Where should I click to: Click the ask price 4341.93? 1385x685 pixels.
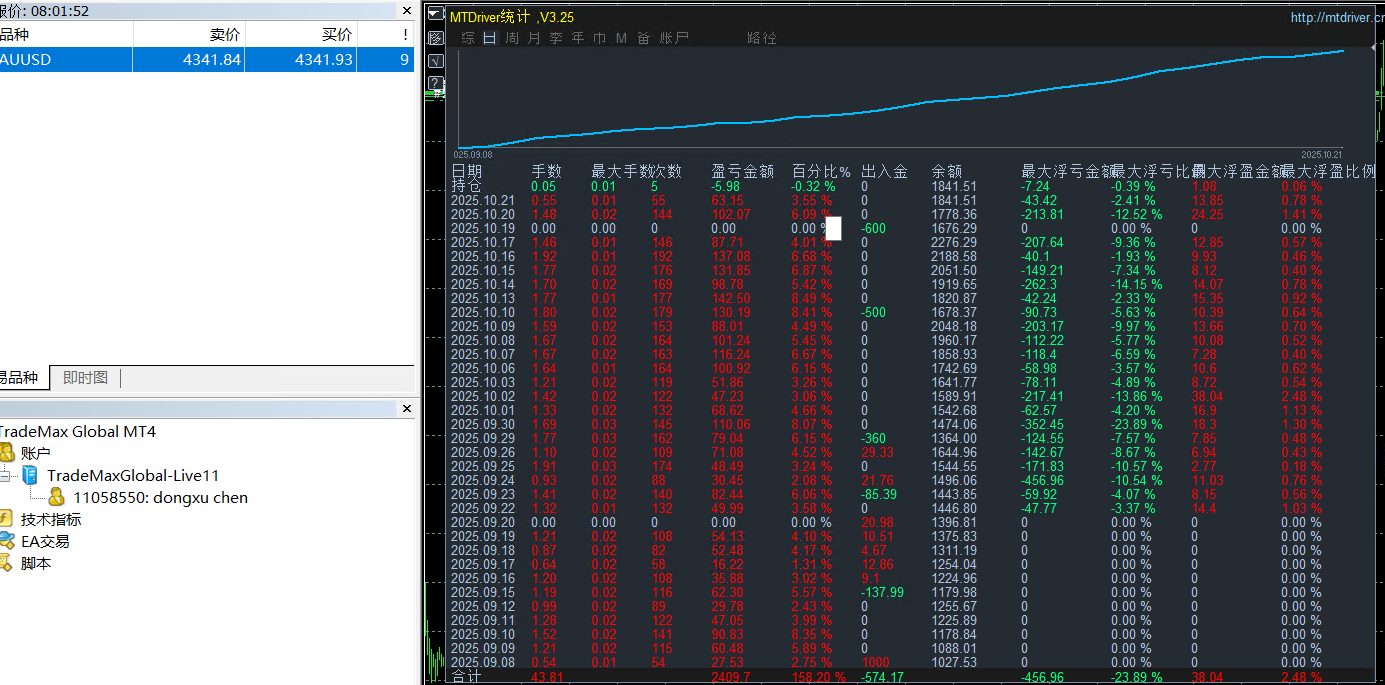tap(323, 60)
